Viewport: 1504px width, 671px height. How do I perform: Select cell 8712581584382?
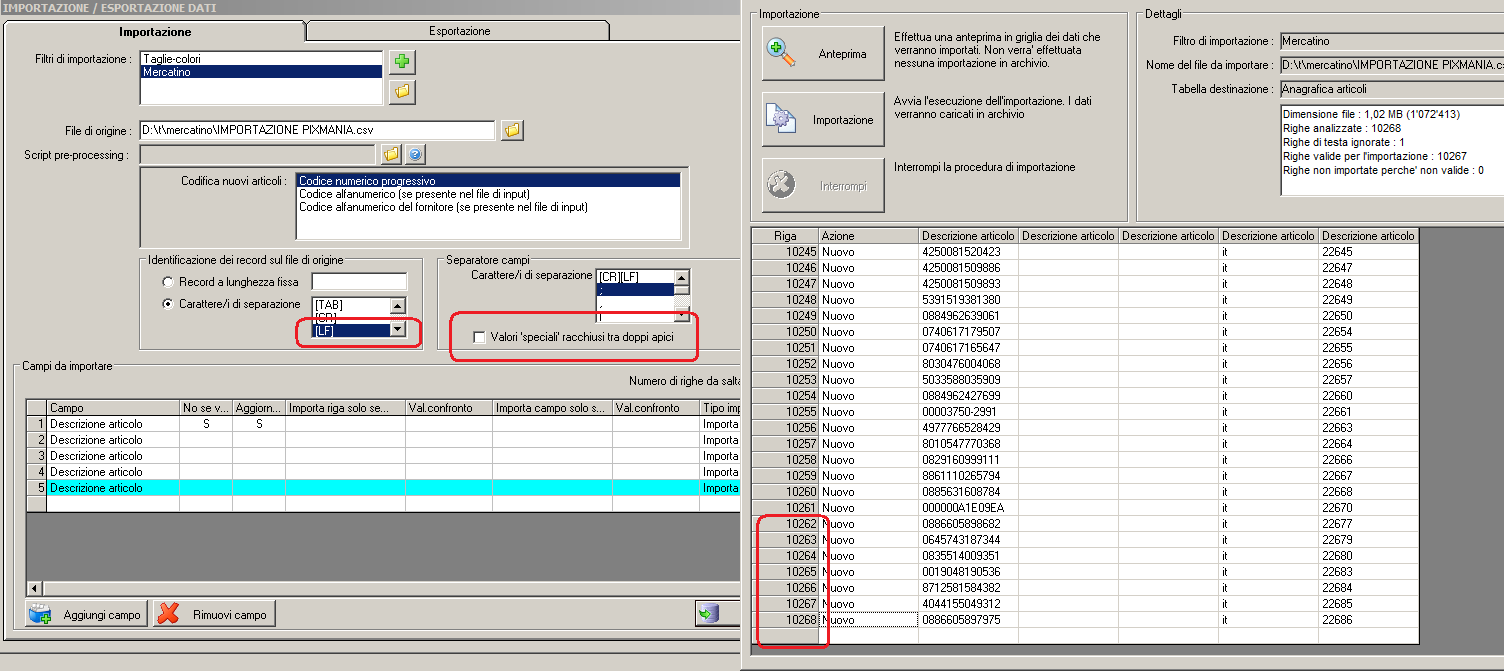tap(968, 588)
